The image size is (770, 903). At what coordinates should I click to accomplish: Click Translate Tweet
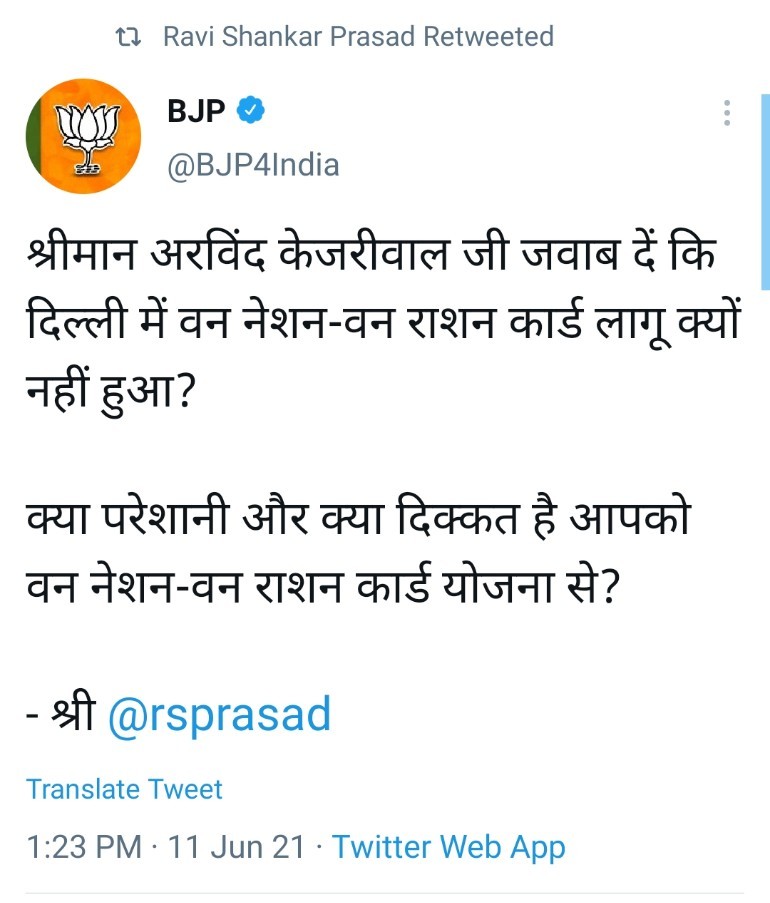pyautogui.click(x=124, y=788)
